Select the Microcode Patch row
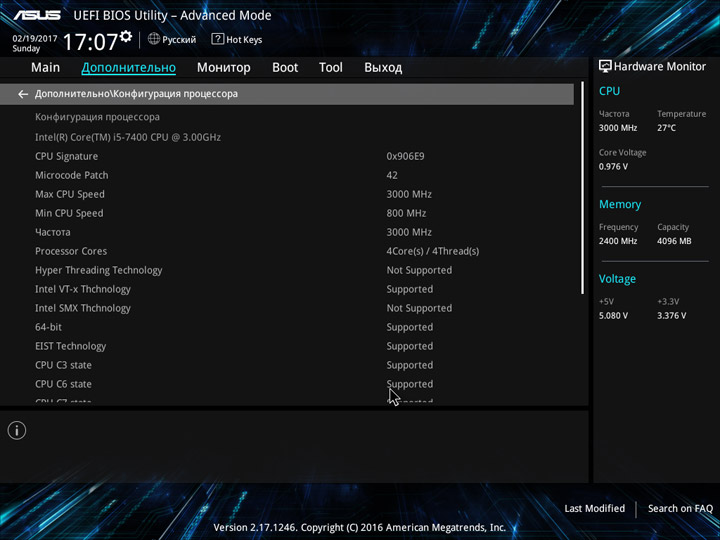The width and height of the screenshot is (720, 540). pyautogui.click(x=287, y=175)
